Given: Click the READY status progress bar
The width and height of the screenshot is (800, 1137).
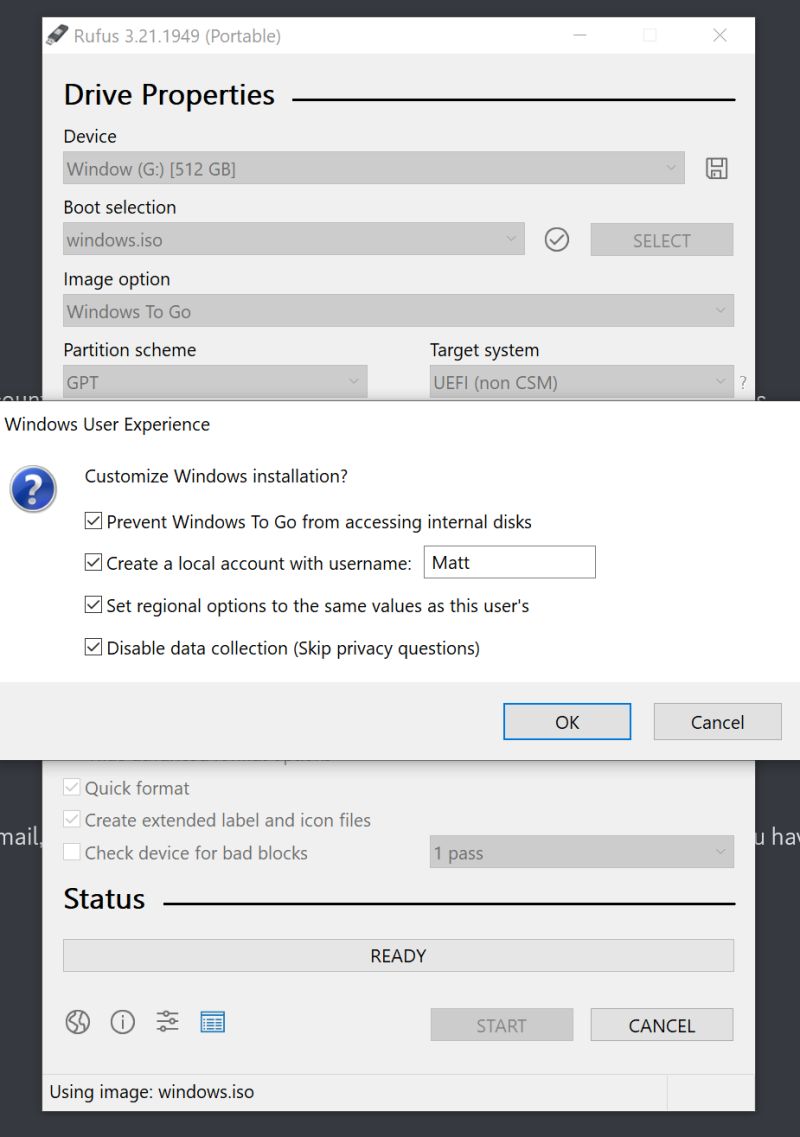Looking at the screenshot, I should 397,955.
